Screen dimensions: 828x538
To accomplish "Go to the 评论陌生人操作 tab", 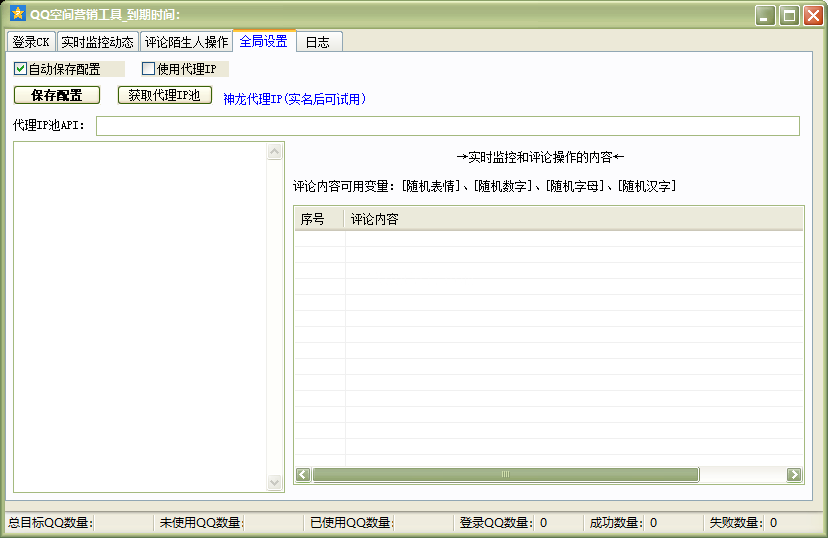I will (x=186, y=42).
